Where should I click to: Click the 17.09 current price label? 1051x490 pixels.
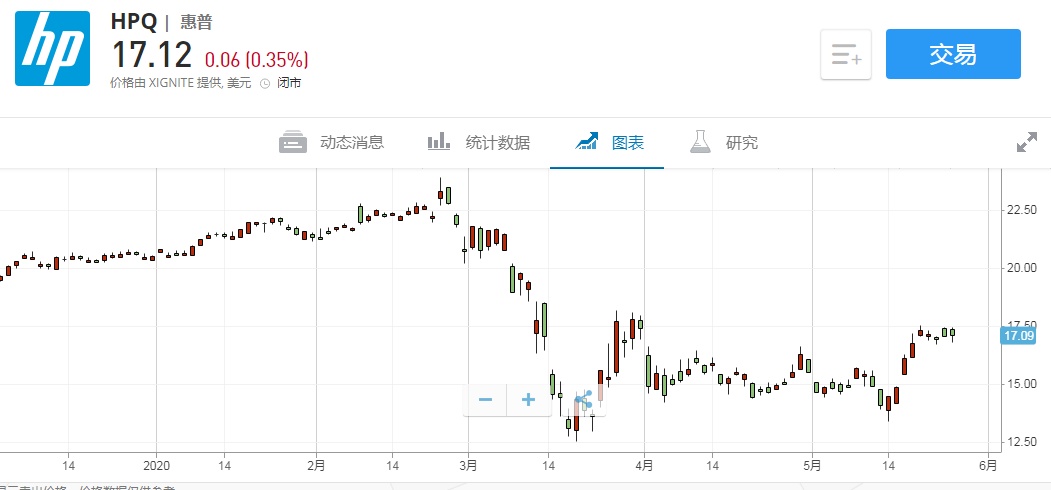tap(1018, 335)
